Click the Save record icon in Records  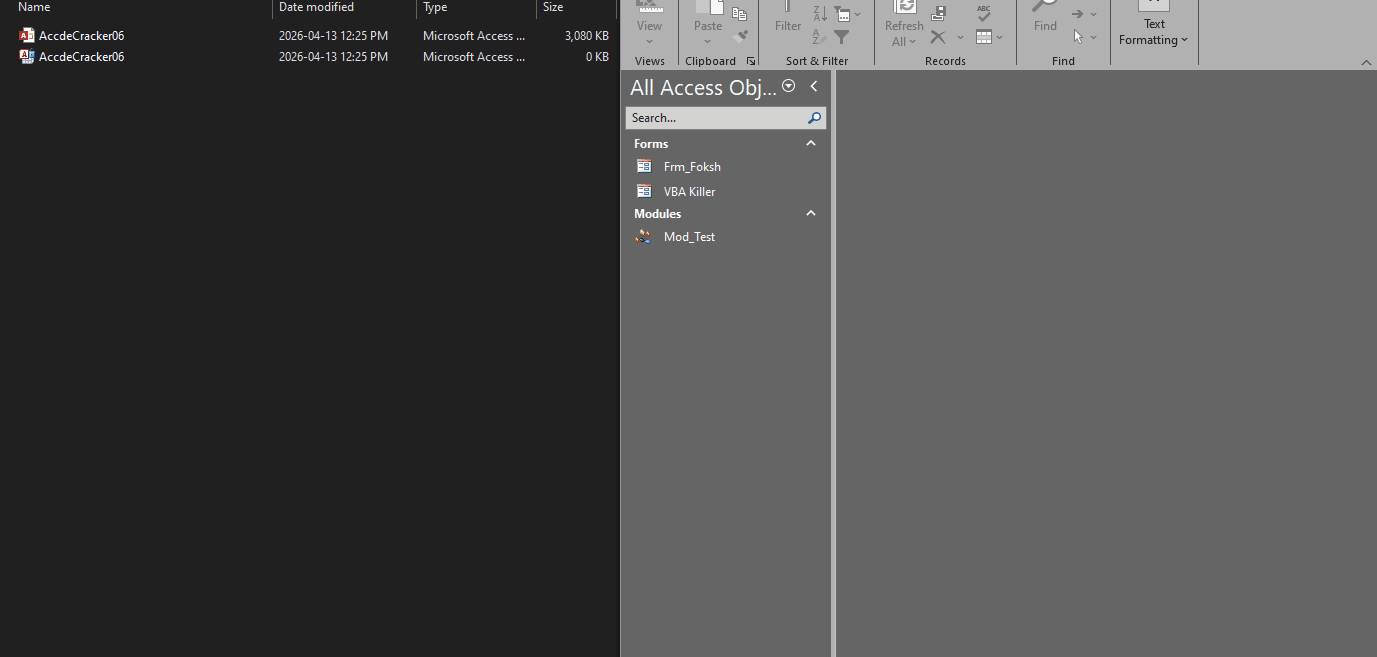938,14
